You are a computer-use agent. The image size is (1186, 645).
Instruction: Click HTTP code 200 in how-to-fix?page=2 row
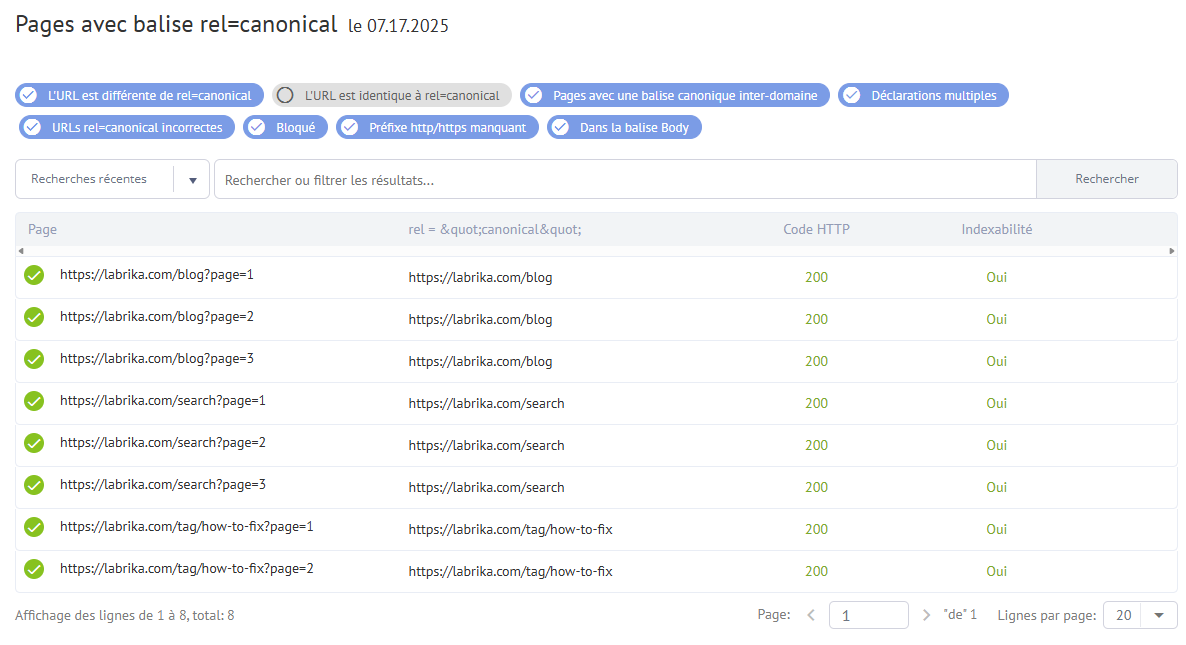coord(816,572)
